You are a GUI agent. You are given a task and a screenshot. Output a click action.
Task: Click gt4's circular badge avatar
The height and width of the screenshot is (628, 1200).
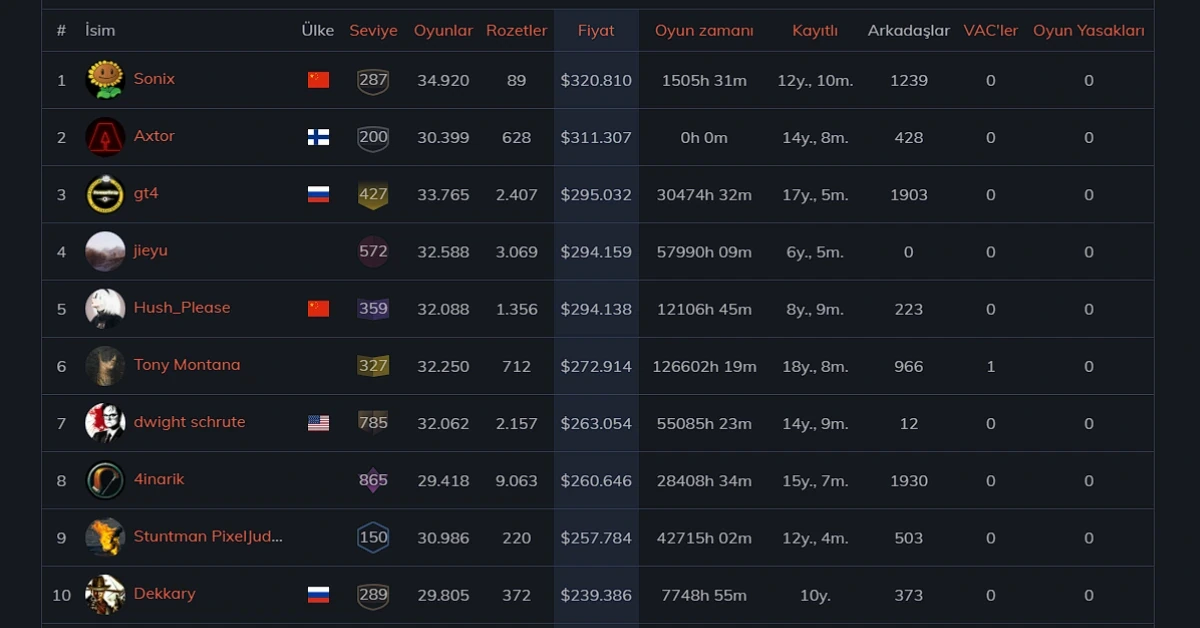pos(105,194)
